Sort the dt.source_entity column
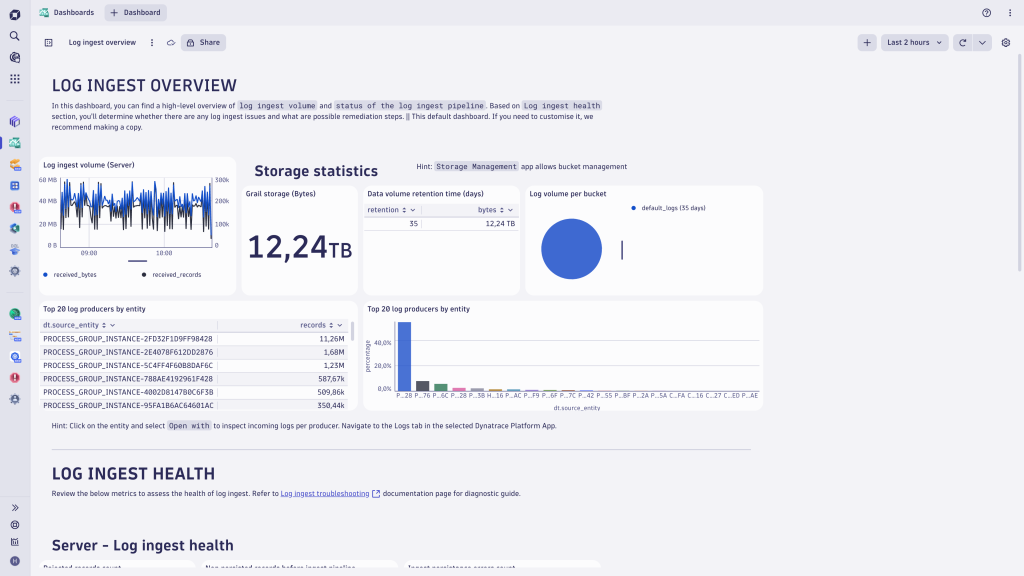This screenshot has width=1024, height=576. pyautogui.click(x=104, y=325)
